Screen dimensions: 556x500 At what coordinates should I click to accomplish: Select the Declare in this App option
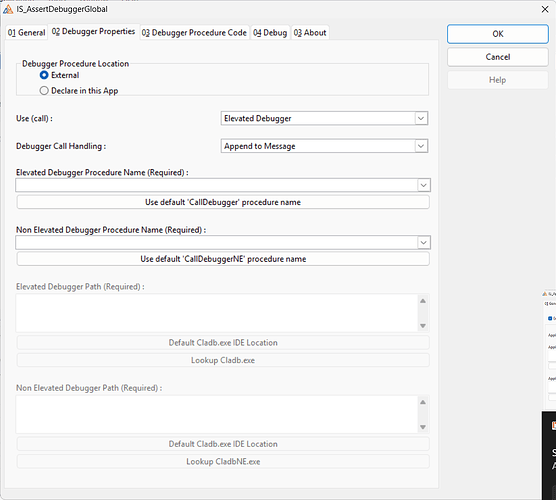coord(44,91)
